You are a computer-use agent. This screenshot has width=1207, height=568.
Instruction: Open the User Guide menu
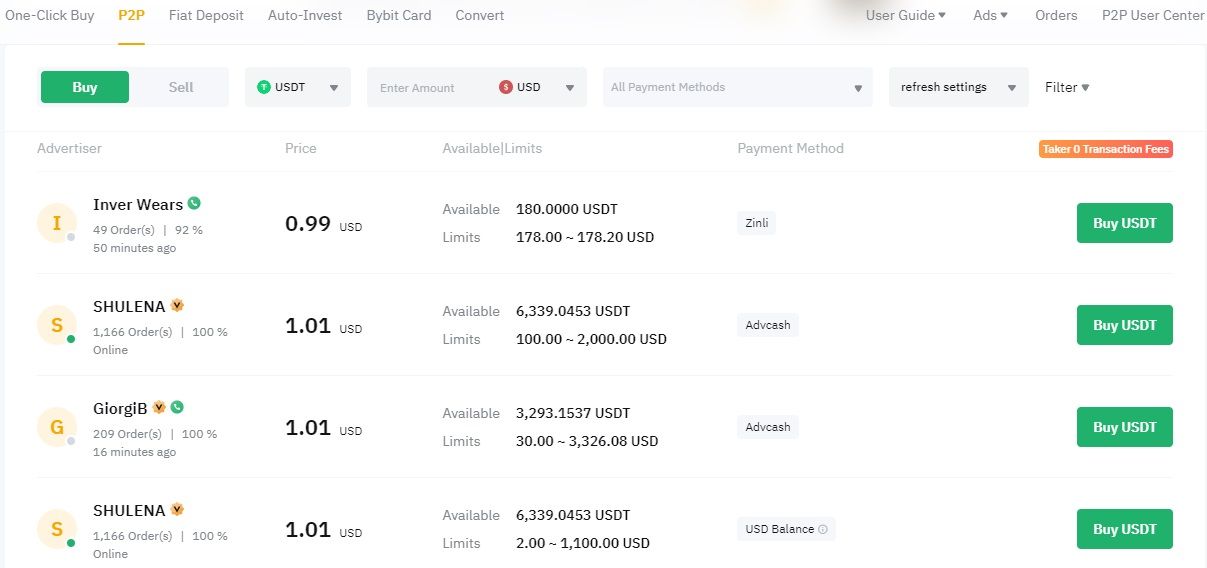905,15
